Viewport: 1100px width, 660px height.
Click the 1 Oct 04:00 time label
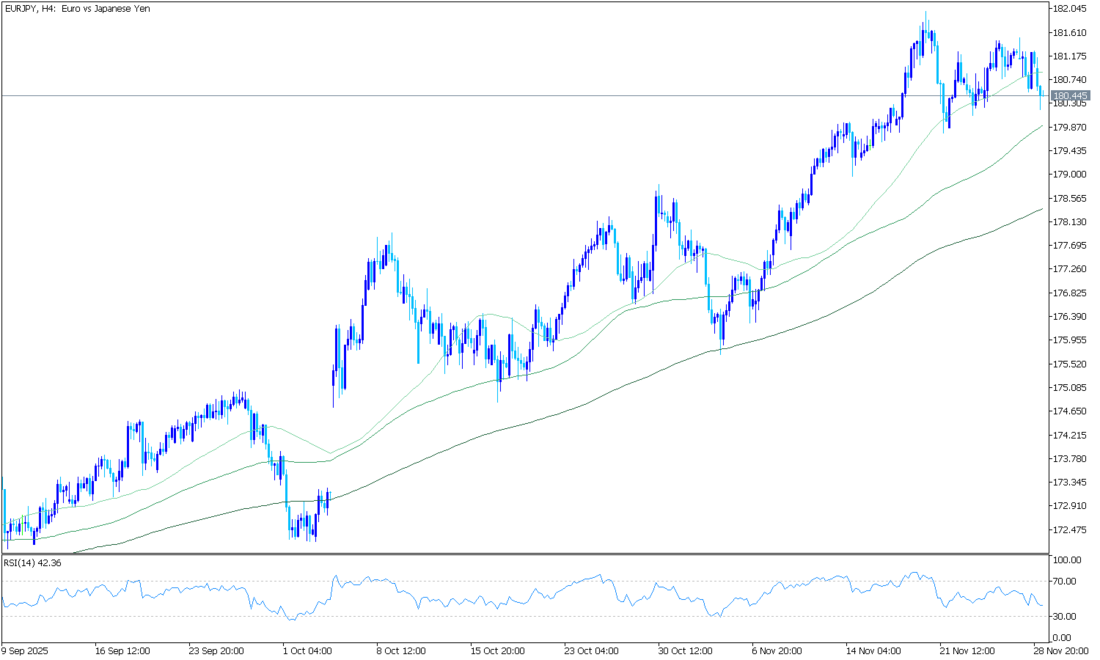point(309,648)
